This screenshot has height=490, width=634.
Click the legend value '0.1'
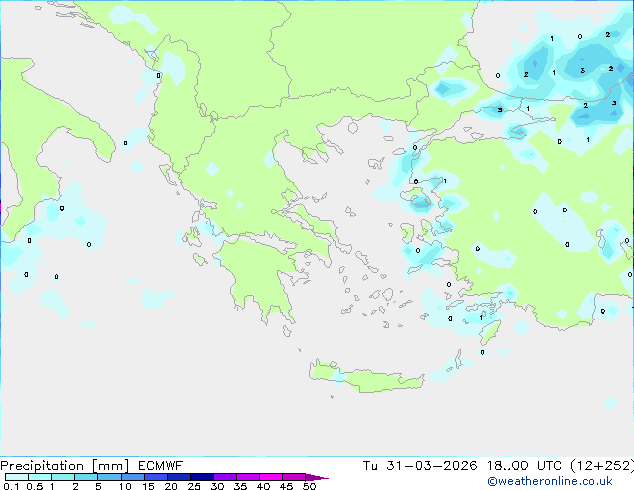(x=11, y=486)
